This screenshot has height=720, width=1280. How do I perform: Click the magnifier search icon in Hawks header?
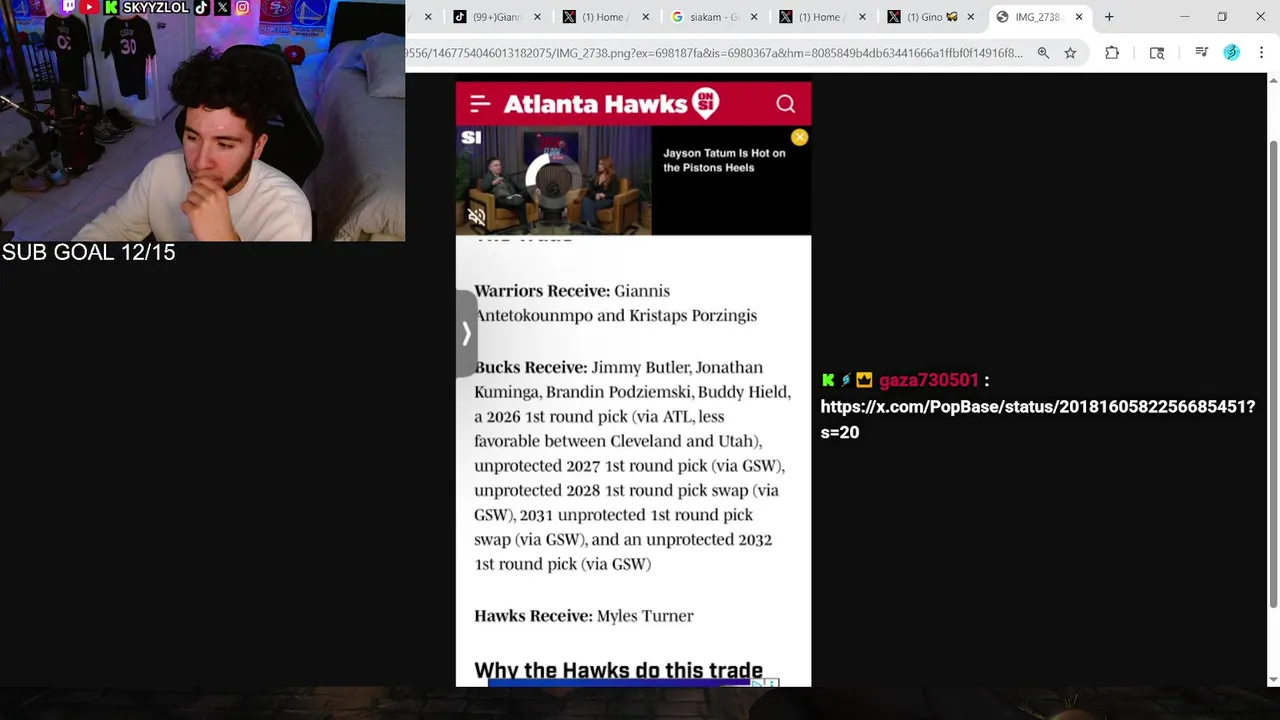[x=785, y=104]
